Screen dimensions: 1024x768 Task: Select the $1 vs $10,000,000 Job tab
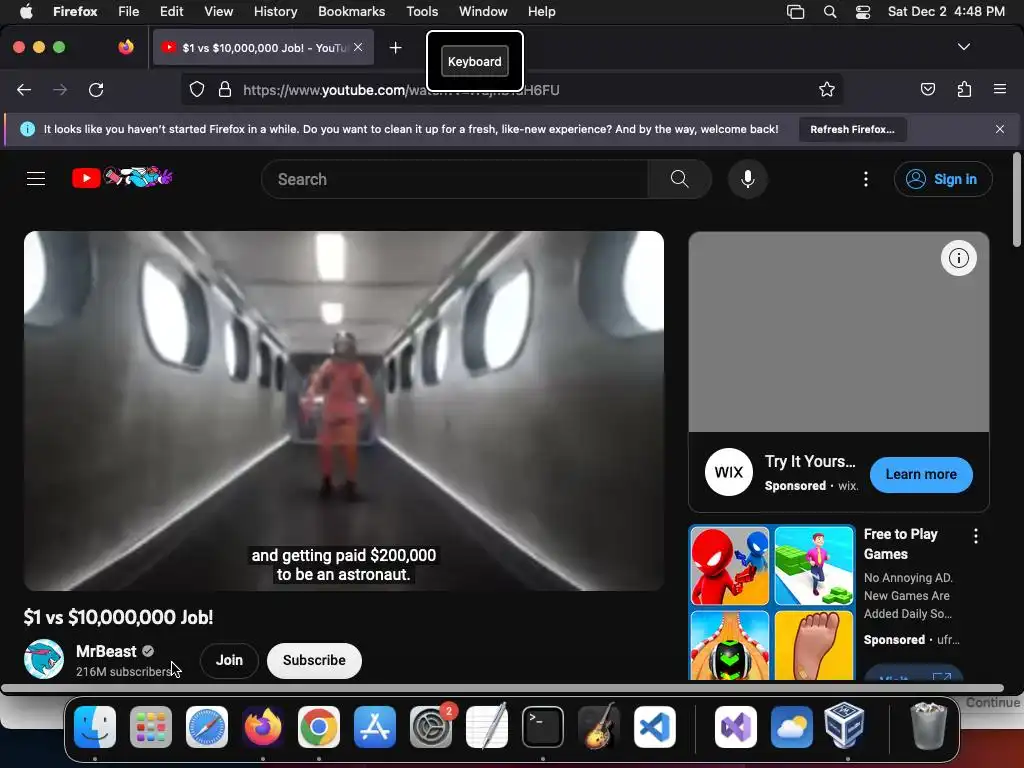263,47
